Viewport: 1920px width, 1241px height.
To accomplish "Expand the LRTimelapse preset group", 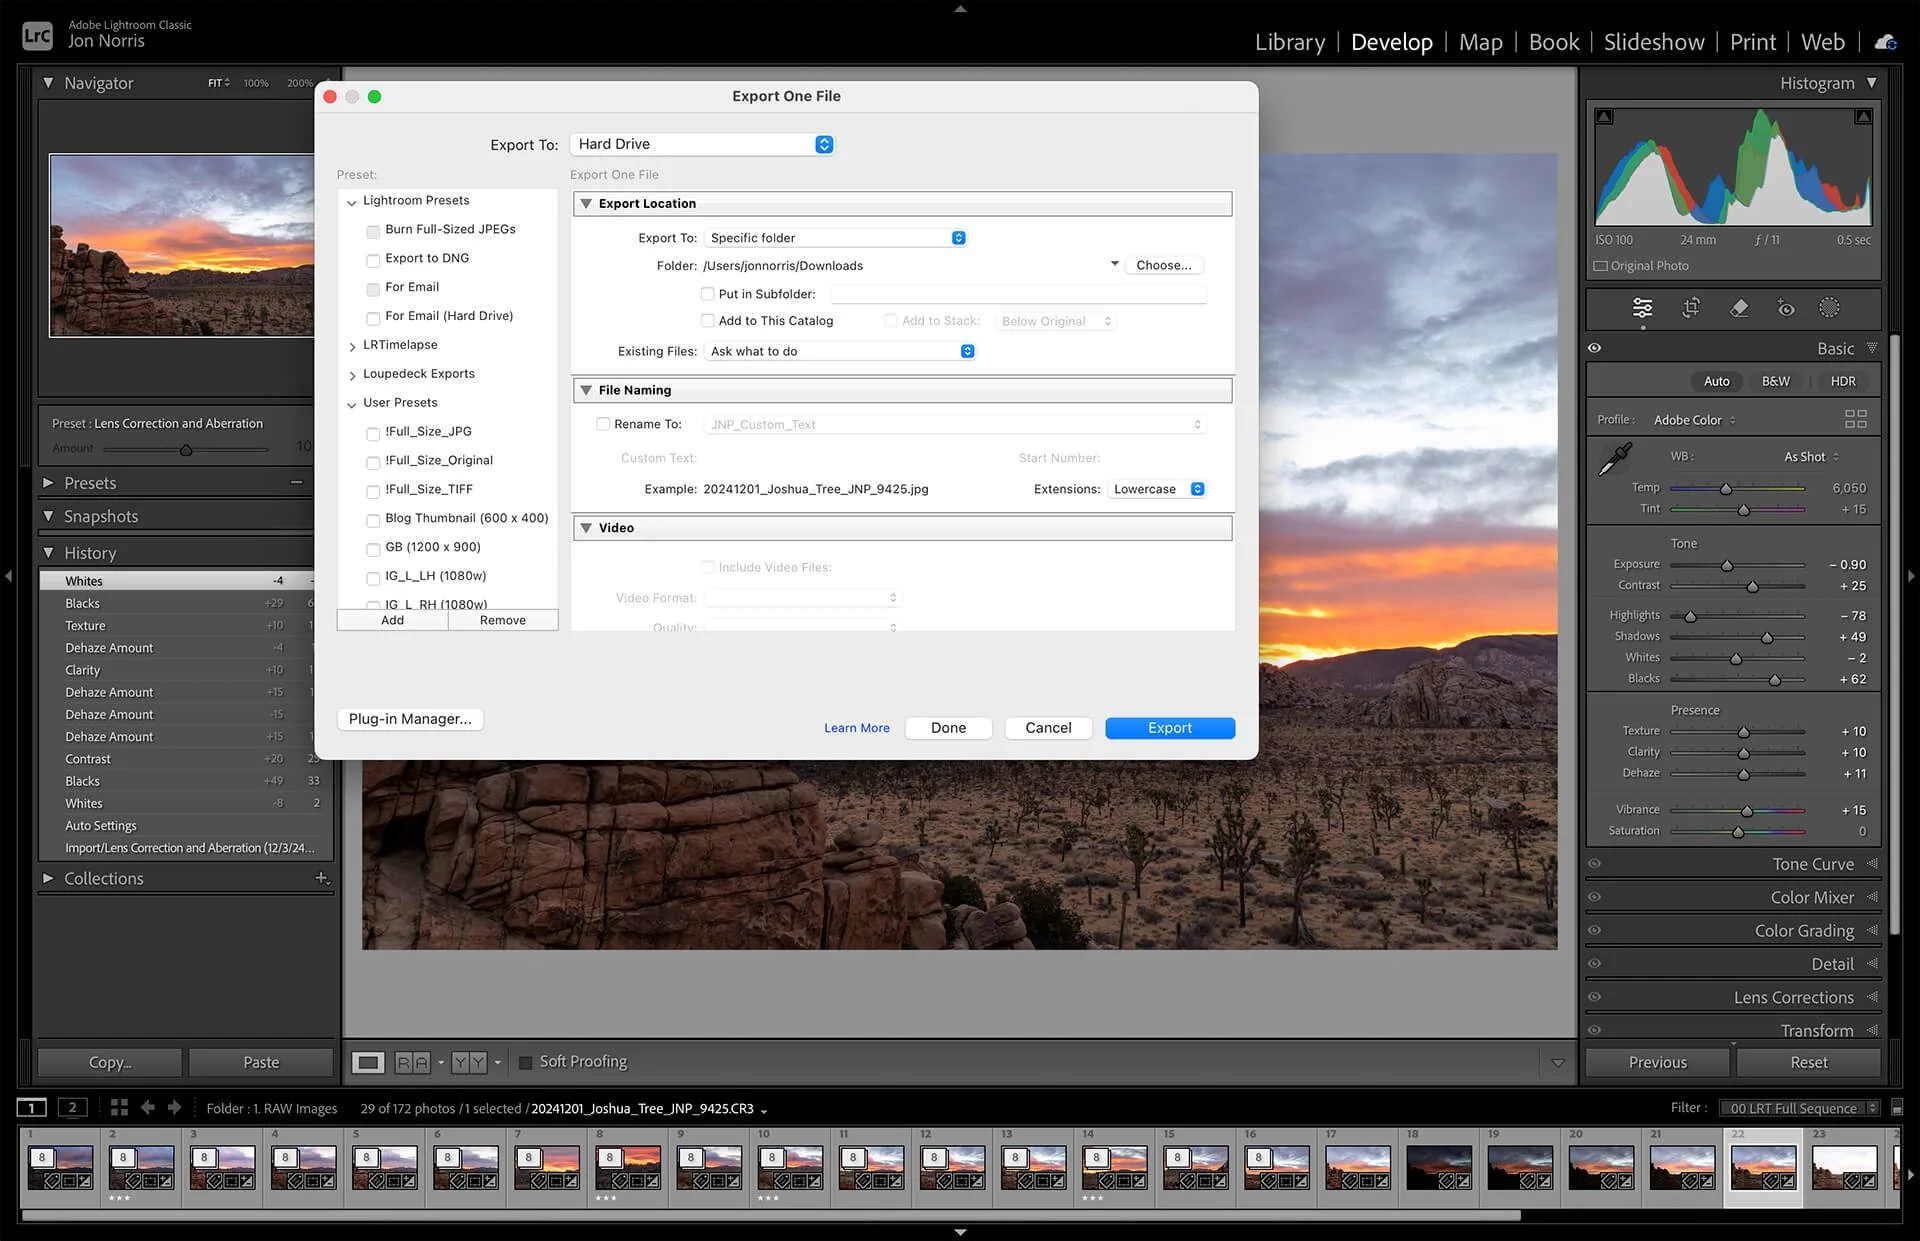I will [352, 346].
